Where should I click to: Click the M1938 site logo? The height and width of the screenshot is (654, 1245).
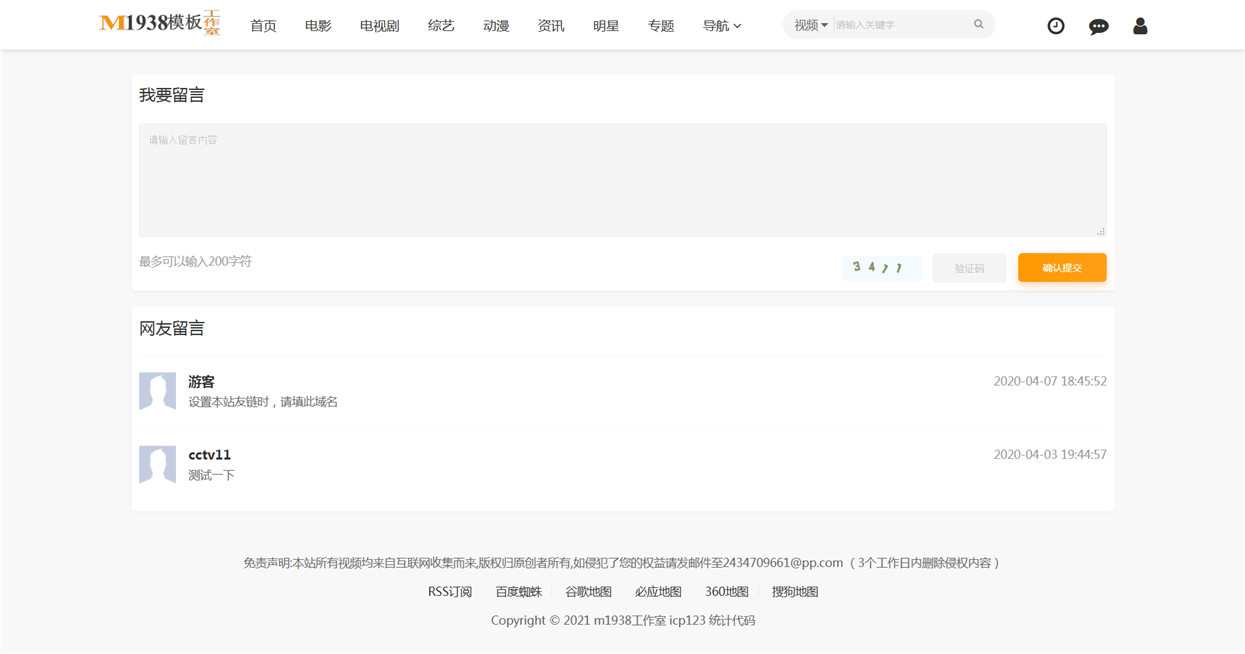160,23
